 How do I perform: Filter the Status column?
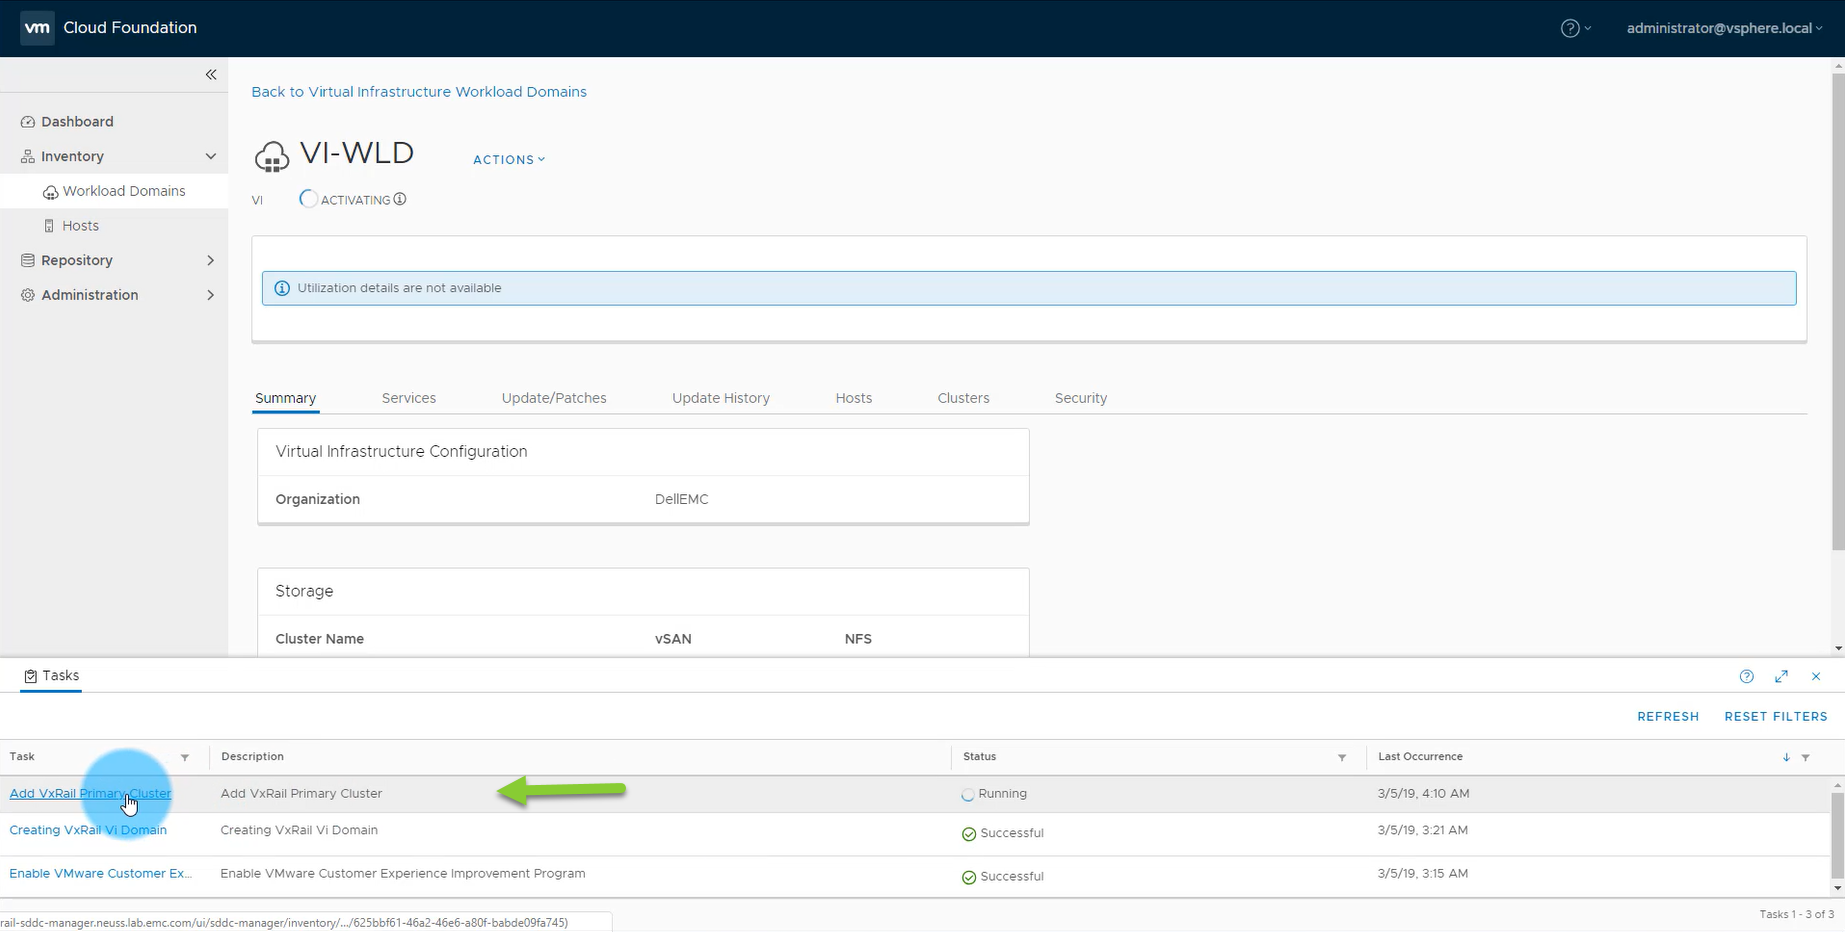tap(1342, 758)
